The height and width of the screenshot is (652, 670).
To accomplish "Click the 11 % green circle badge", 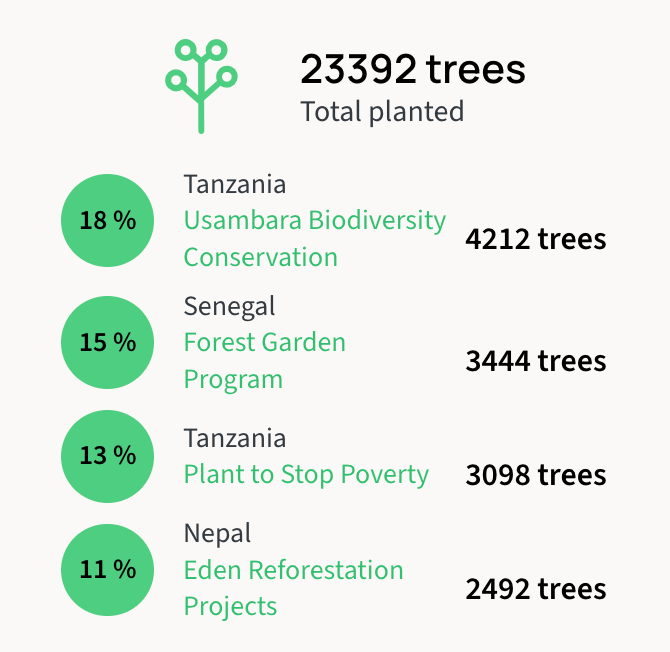I will point(108,570).
